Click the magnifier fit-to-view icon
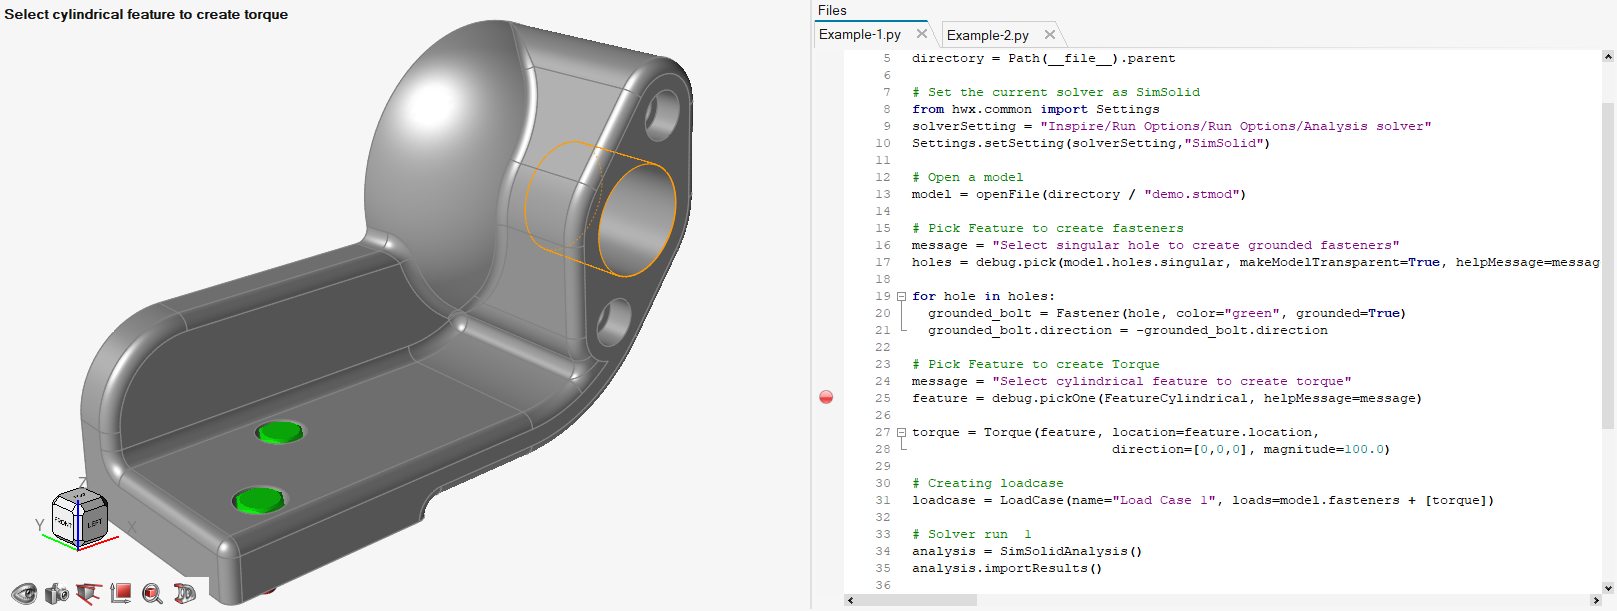Image resolution: width=1617 pixels, height=611 pixels. click(152, 594)
